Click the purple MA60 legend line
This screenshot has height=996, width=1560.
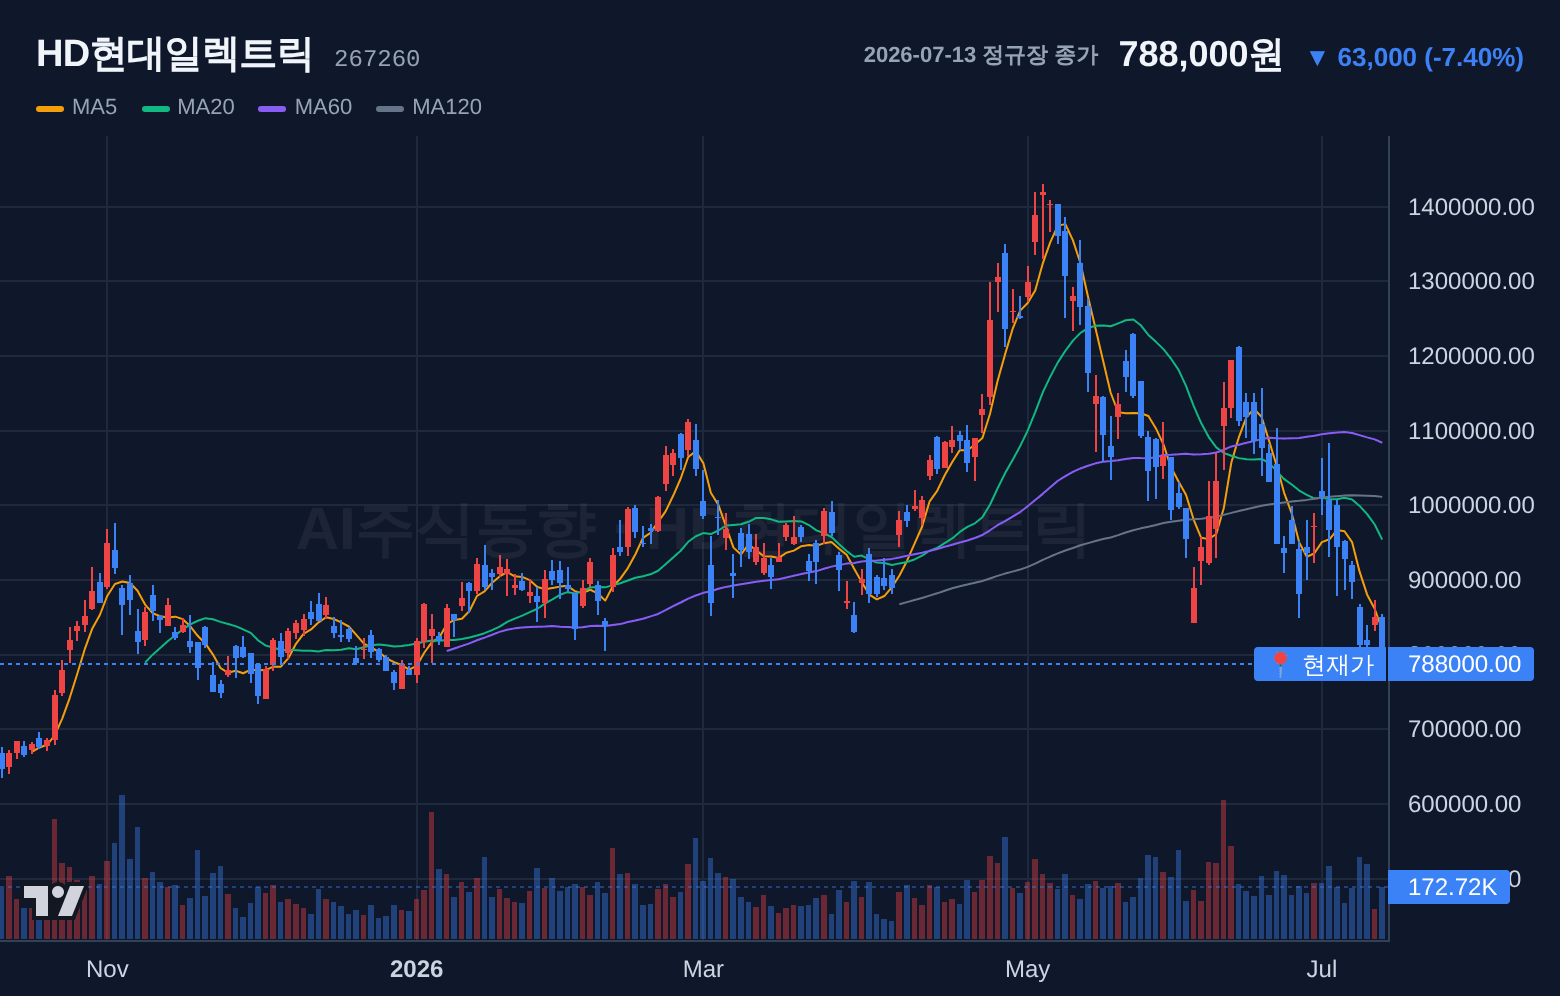(x=272, y=108)
